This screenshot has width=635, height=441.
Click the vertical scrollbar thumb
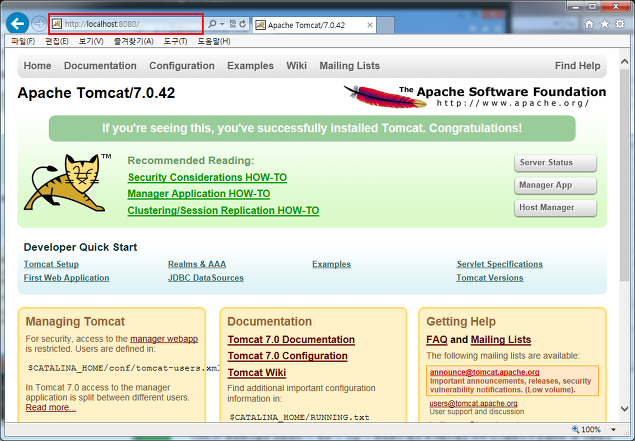coord(624,175)
